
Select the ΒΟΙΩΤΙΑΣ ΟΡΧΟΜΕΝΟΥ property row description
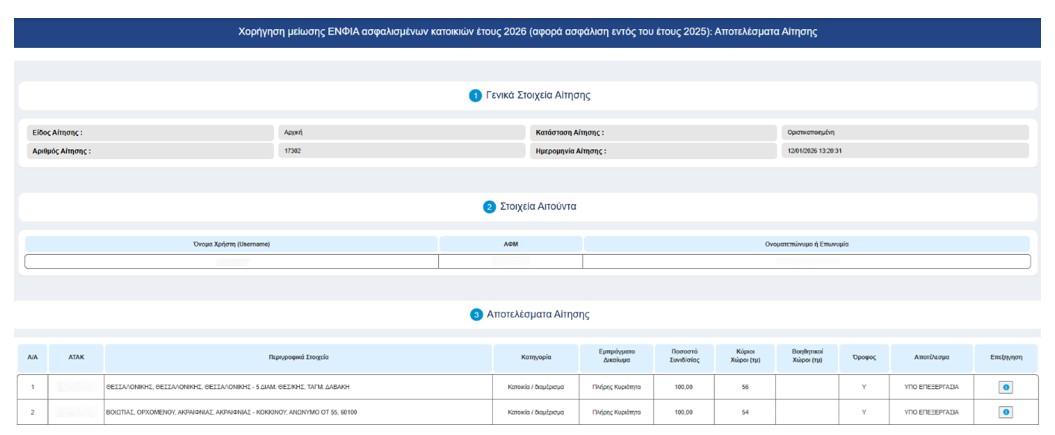click(x=231, y=411)
